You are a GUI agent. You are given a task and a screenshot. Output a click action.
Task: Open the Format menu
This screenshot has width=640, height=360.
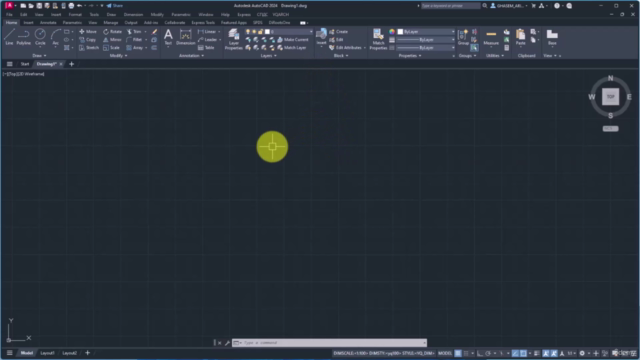pos(75,14)
